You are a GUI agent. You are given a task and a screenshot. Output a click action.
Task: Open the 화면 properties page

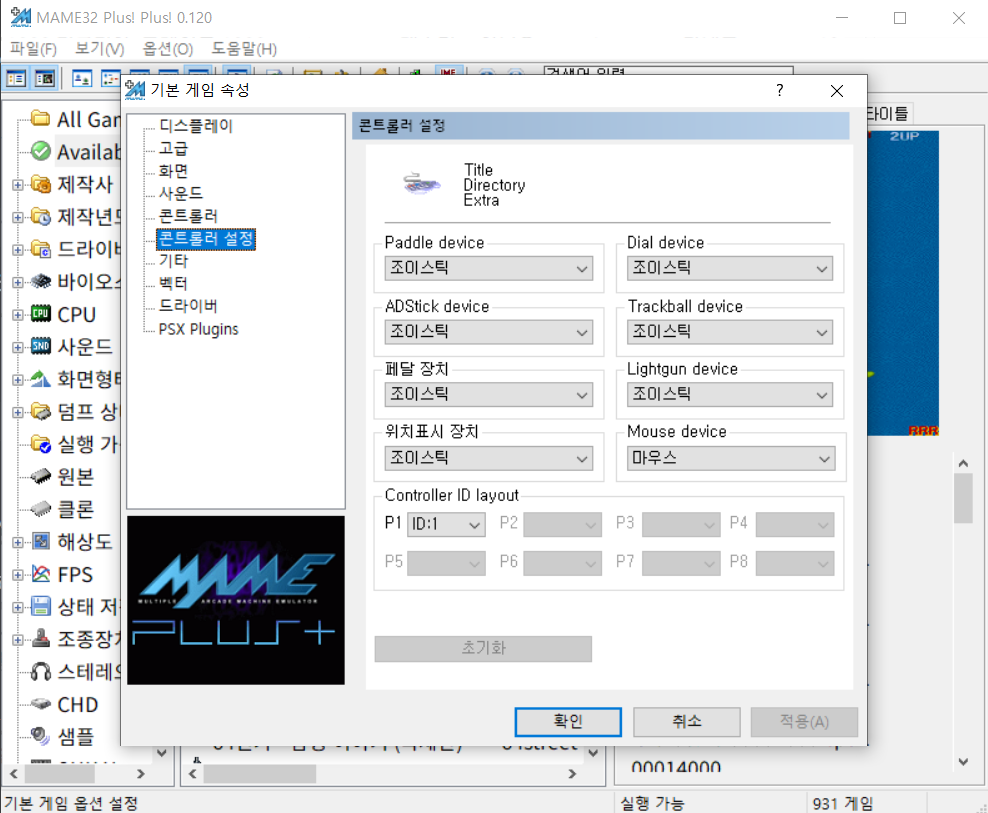click(173, 171)
